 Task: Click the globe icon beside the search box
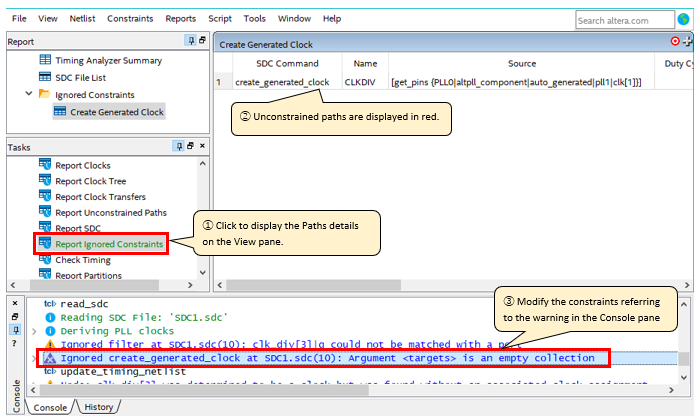[x=681, y=20]
